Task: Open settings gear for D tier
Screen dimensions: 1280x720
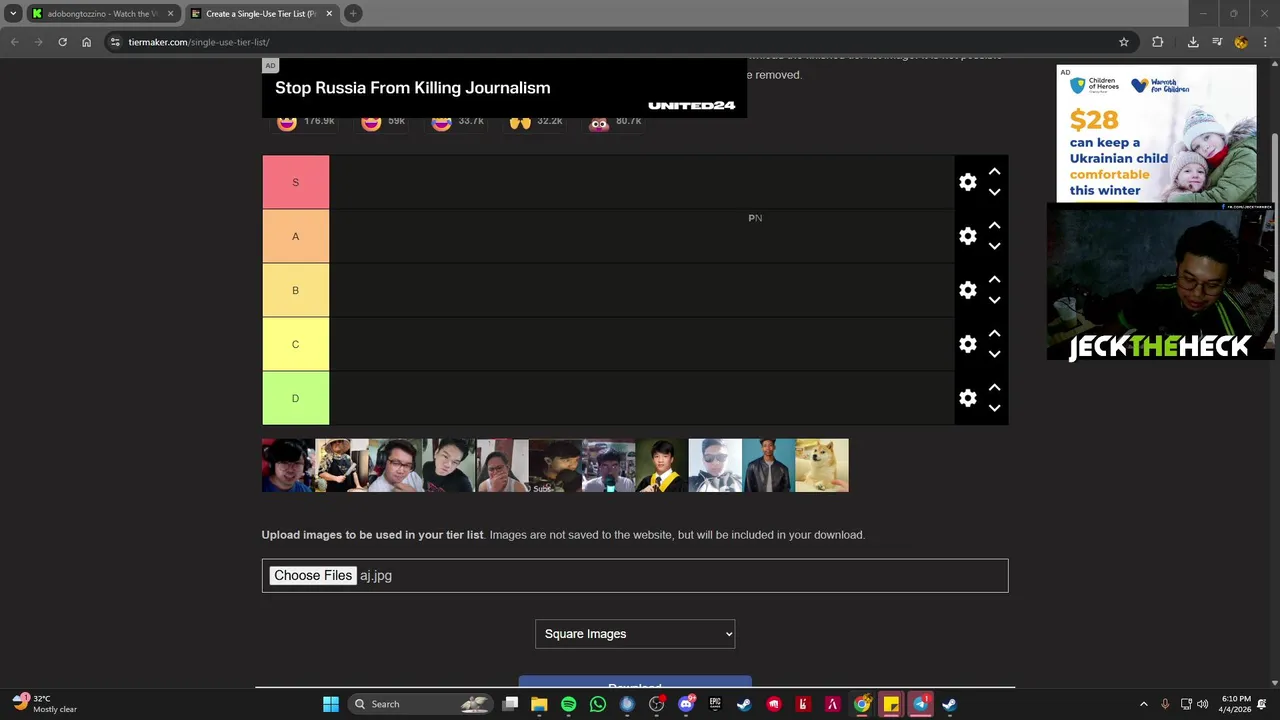Action: click(x=967, y=398)
